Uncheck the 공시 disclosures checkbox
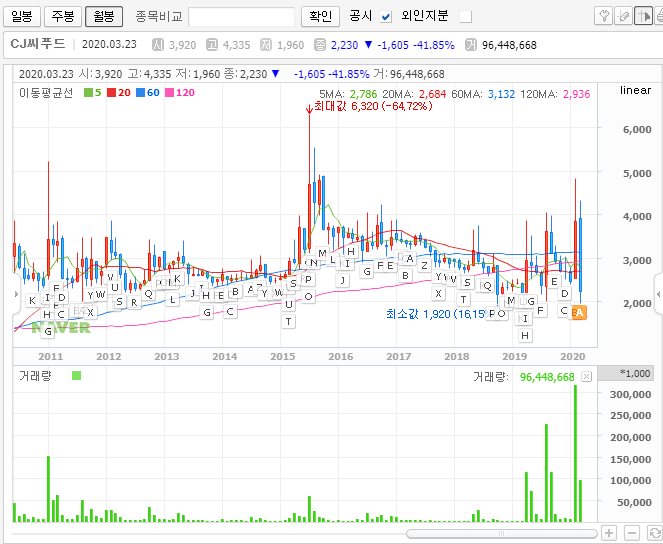The width and height of the screenshot is (663, 544). (386, 17)
